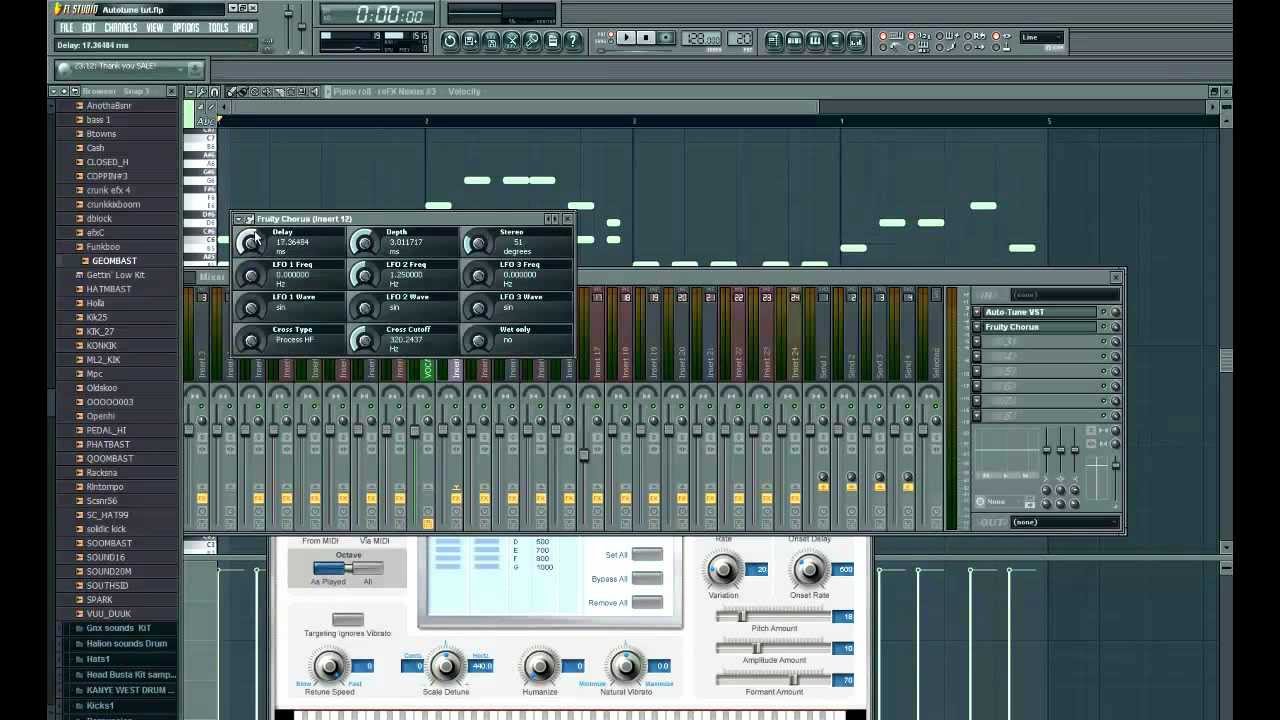
Task: Open the mixer window toolbar icon
Action: point(856,41)
